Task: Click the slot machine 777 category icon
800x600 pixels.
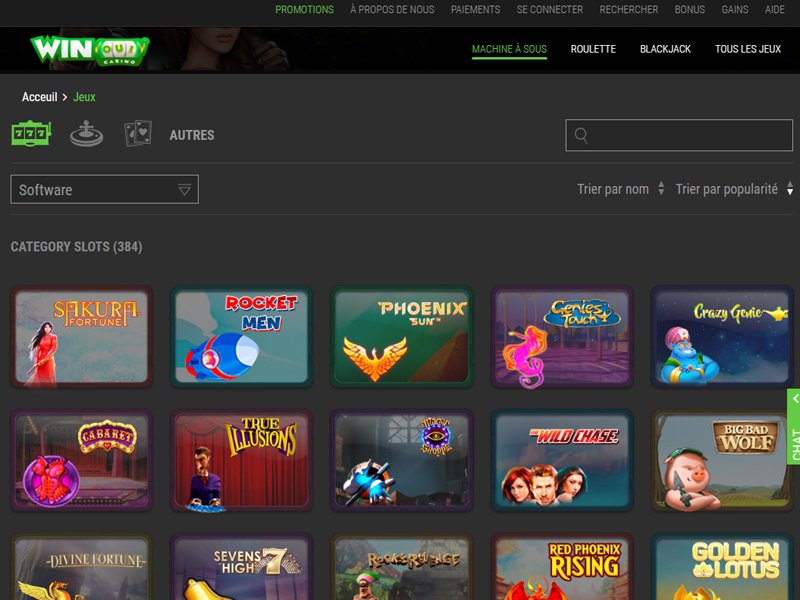Action: click(x=31, y=134)
